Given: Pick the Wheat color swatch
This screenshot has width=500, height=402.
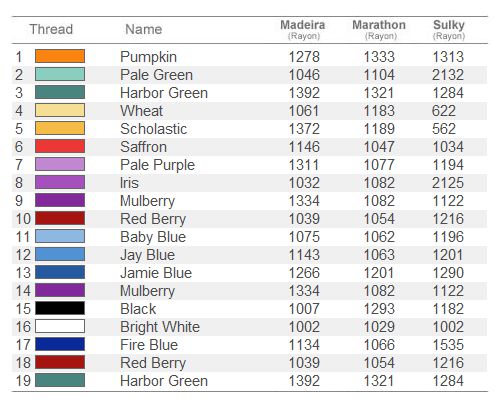Looking at the screenshot, I should (60, 110).
